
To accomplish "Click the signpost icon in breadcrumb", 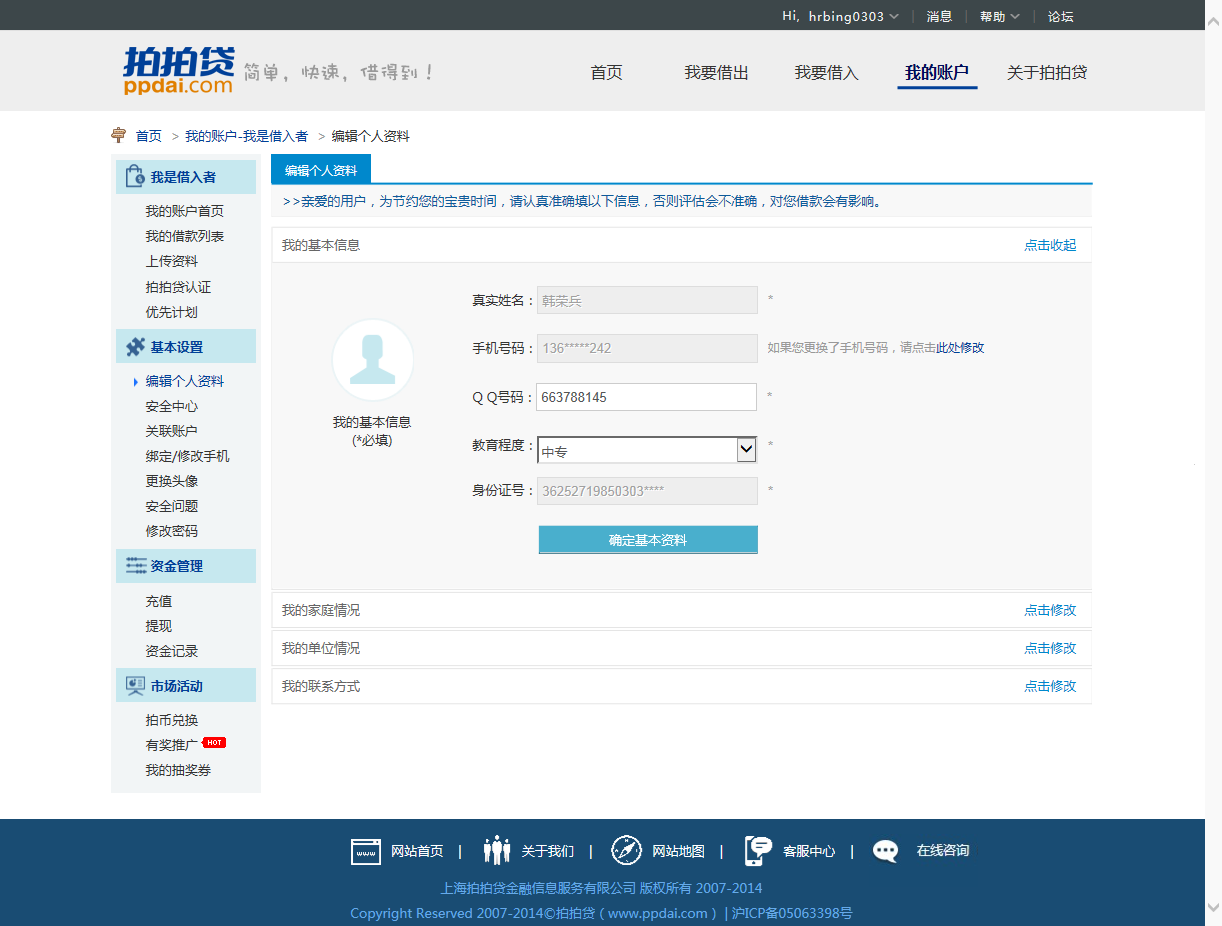I will (119, 136).
